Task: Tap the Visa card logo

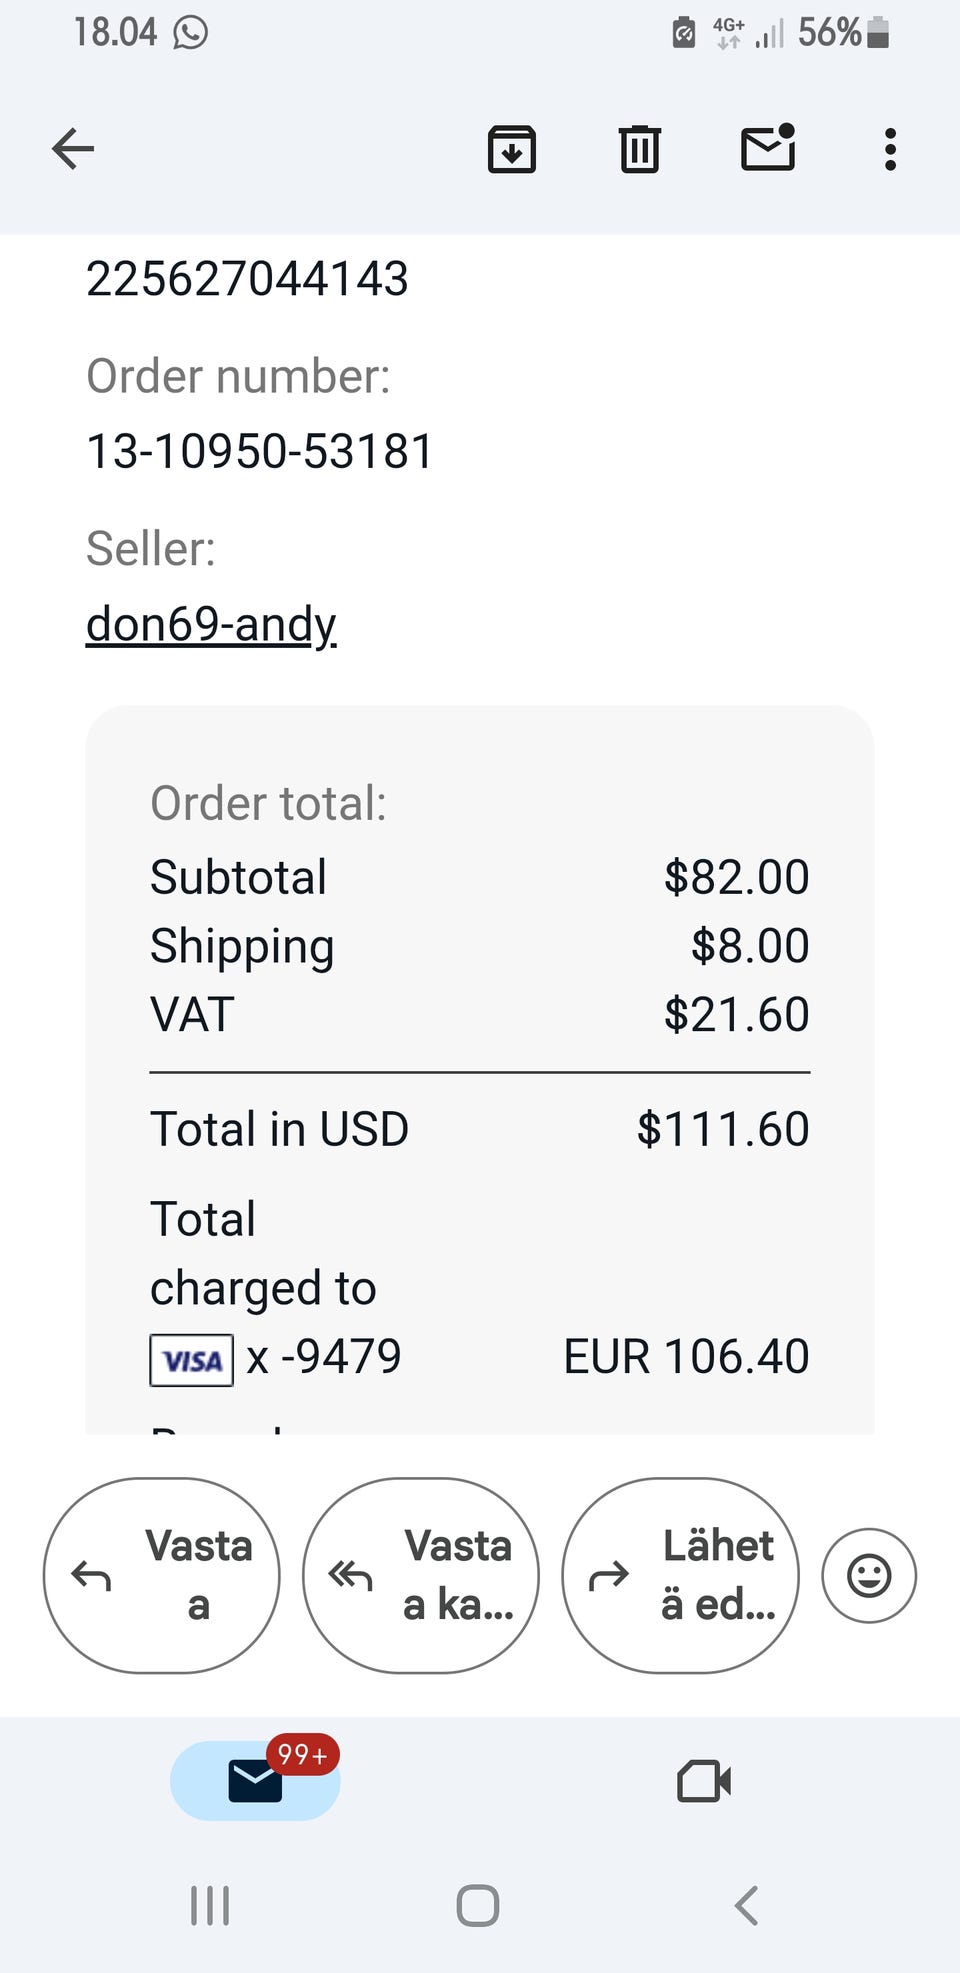Action: point(192,1360)
